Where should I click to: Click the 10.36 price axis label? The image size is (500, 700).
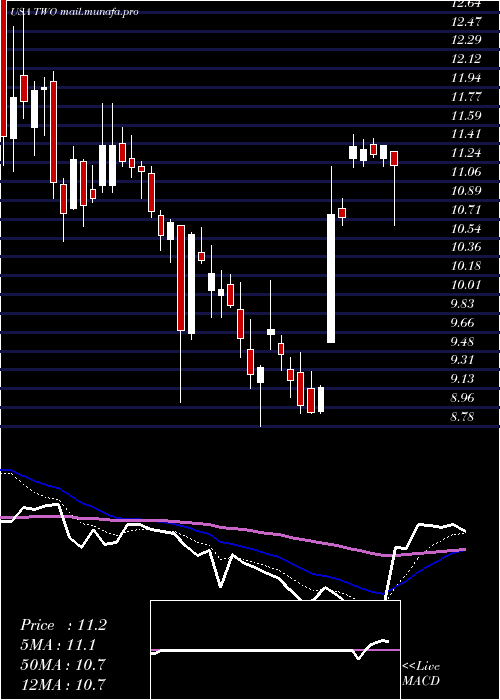point(466,246)
